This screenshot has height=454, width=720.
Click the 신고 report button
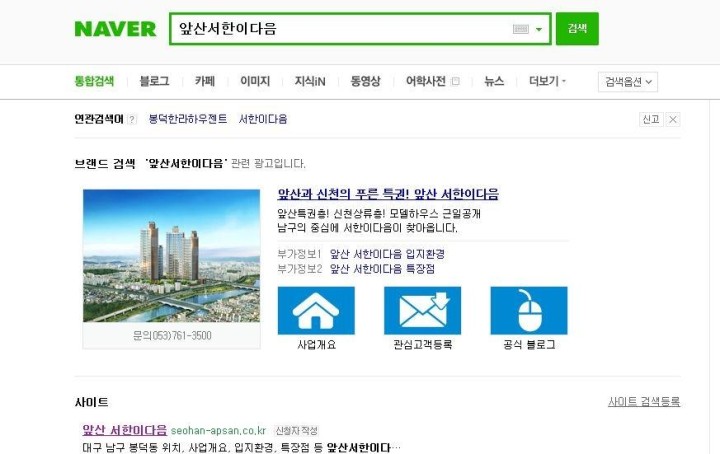point(651,119)
